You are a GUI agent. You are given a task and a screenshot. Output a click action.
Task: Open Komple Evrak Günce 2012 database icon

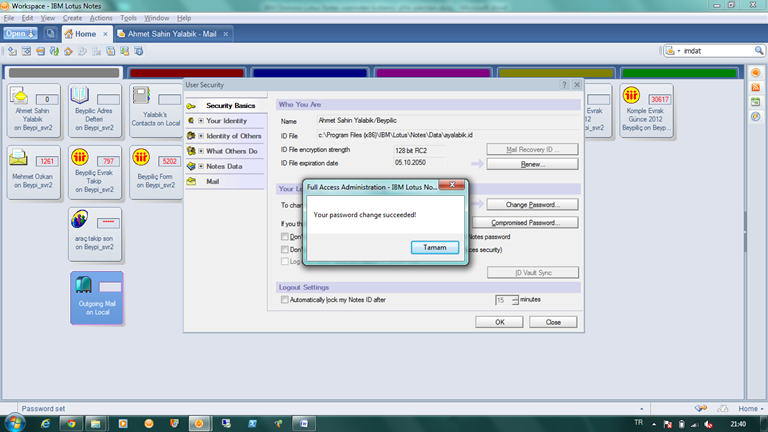646,110
